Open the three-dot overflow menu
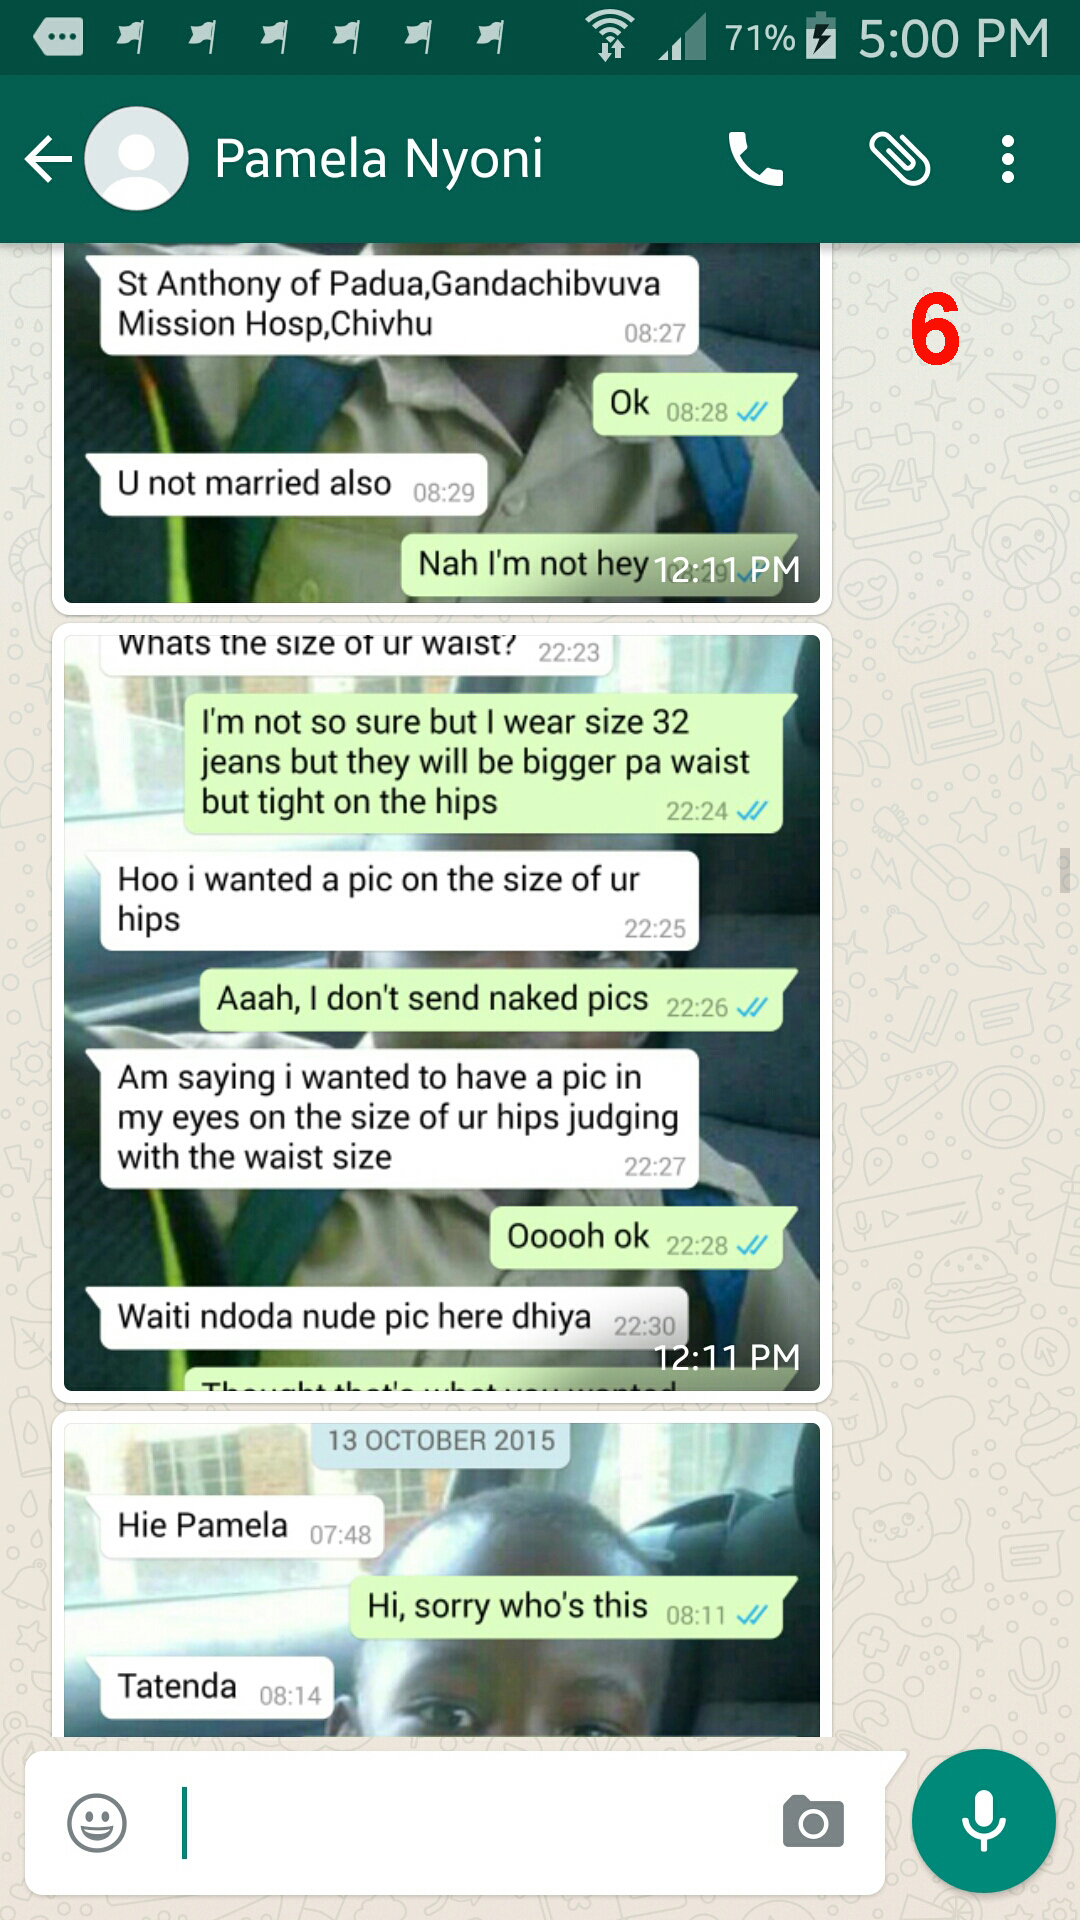 click(x=1008, y=159)
